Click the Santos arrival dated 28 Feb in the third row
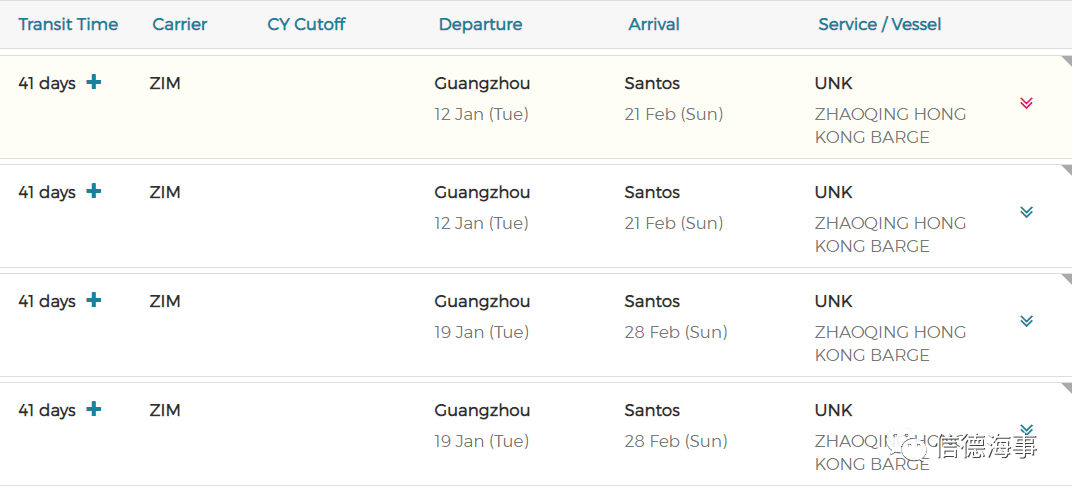Viewport: 1072px width, 493px height. [x=652, y=302]
